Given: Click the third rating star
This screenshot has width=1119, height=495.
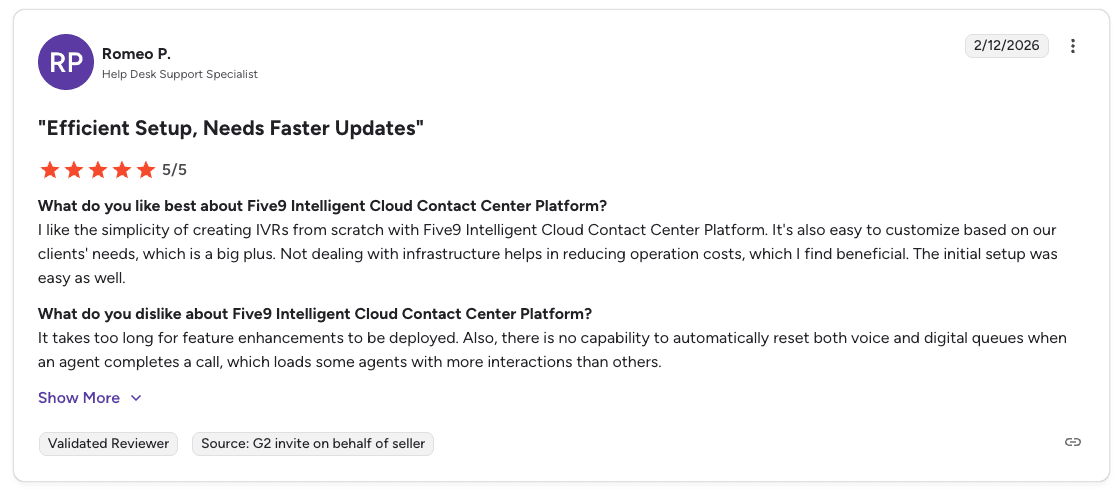Looking at the screenshot, I should tap(98, 170).
